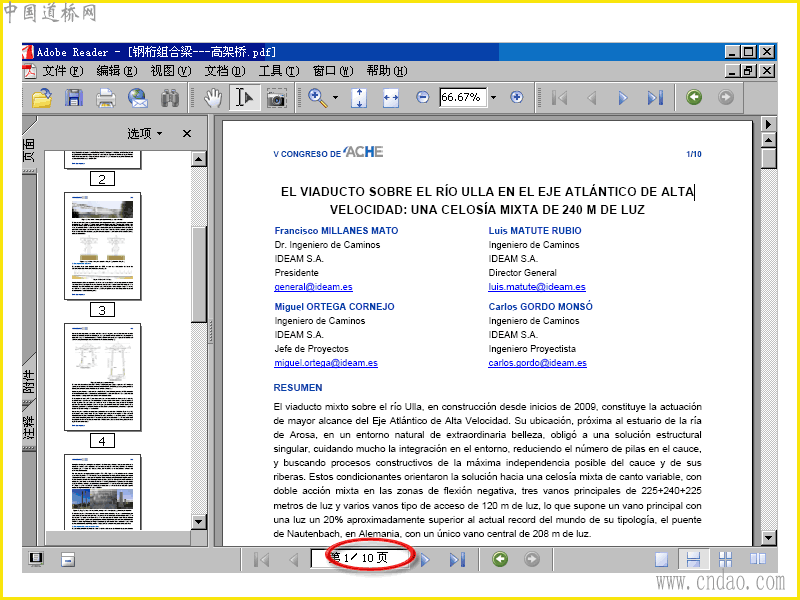Save the PDF with the floppy disk icon
Screen dimensions: 800x600
click(73, 98)
